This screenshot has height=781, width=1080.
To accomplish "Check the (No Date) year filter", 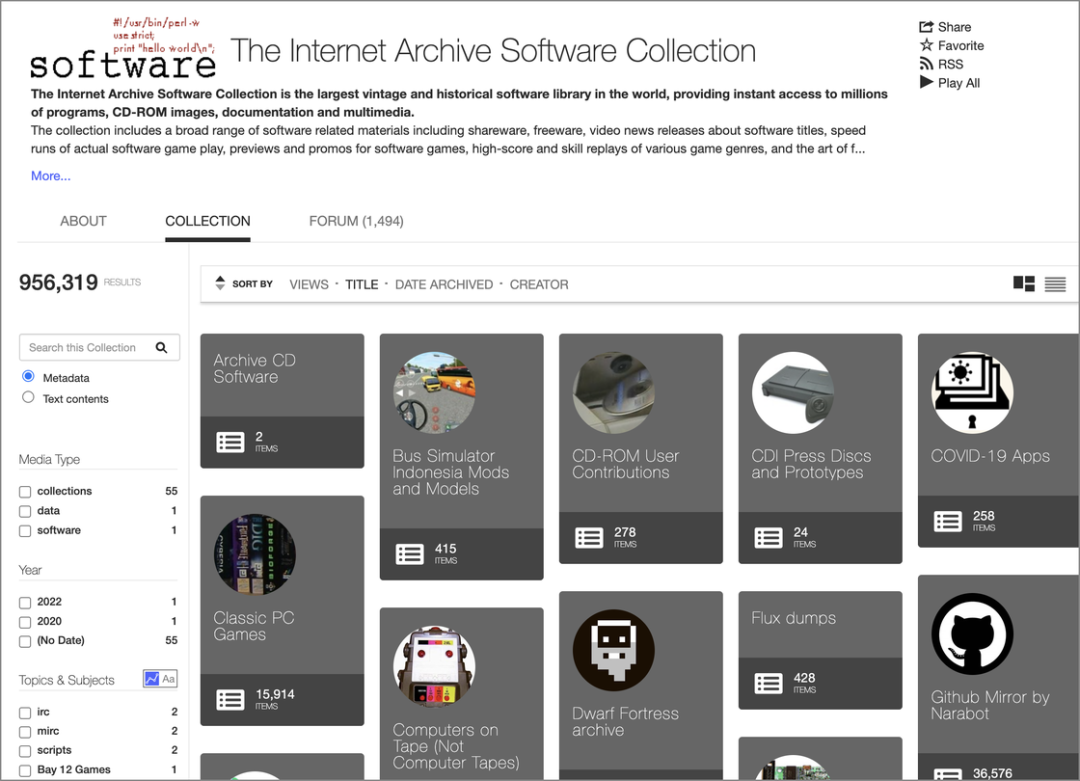I will 25,641.
